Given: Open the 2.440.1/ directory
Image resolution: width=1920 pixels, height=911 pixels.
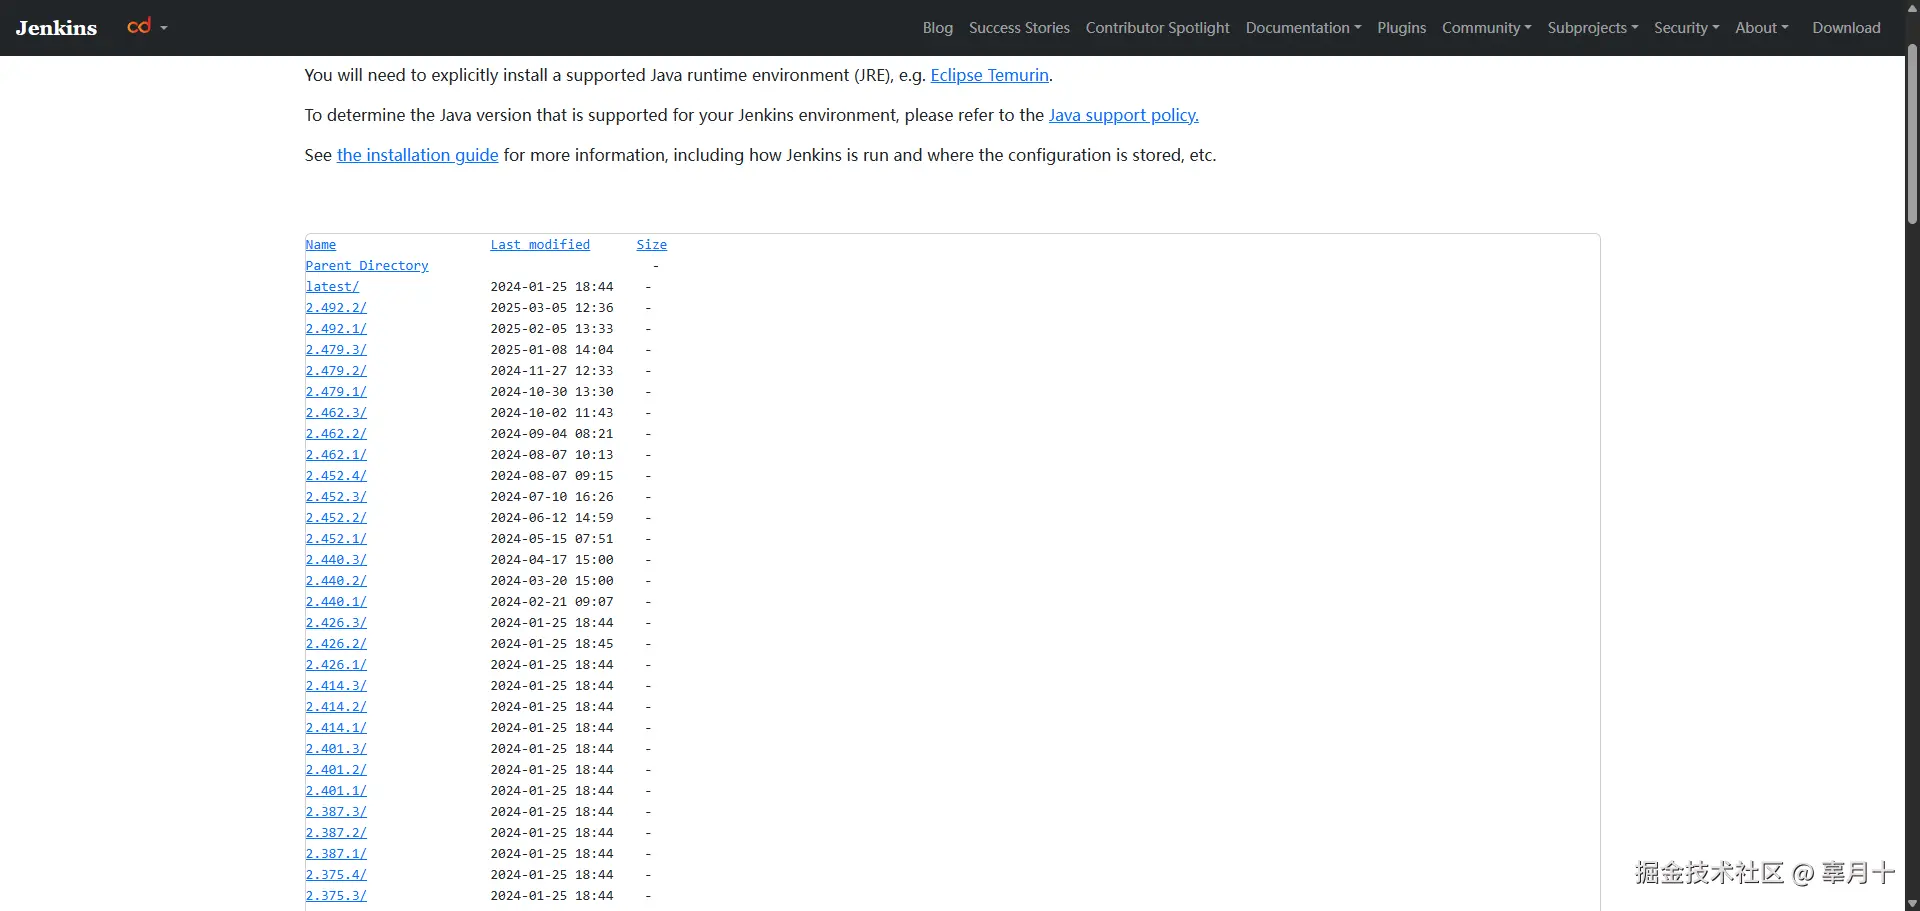Looking at the screenshot, I should [336, 602].
